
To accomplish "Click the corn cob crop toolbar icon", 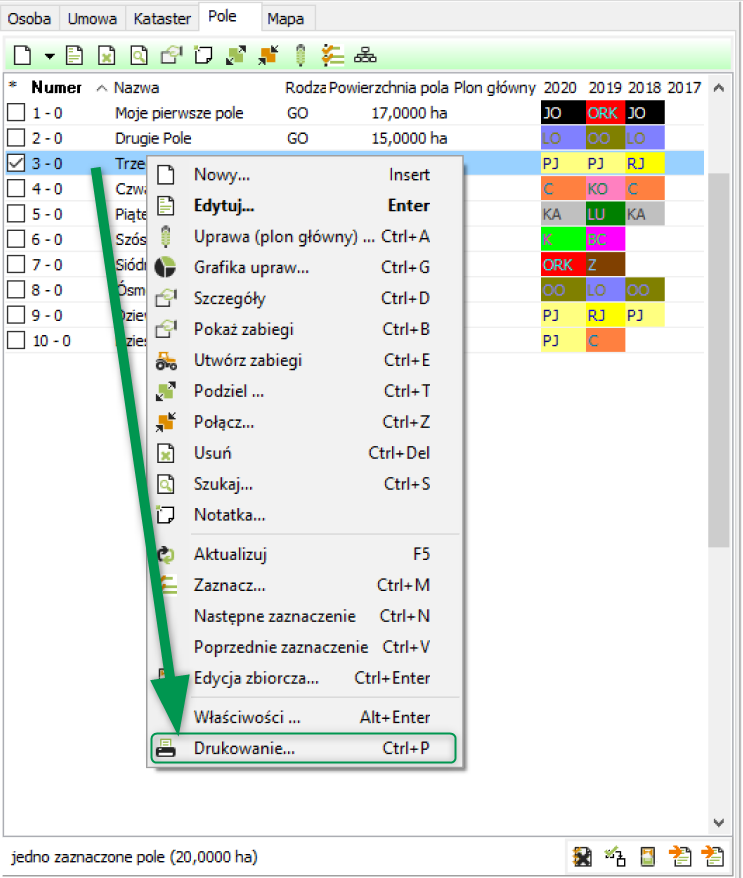I will [301, 55].
